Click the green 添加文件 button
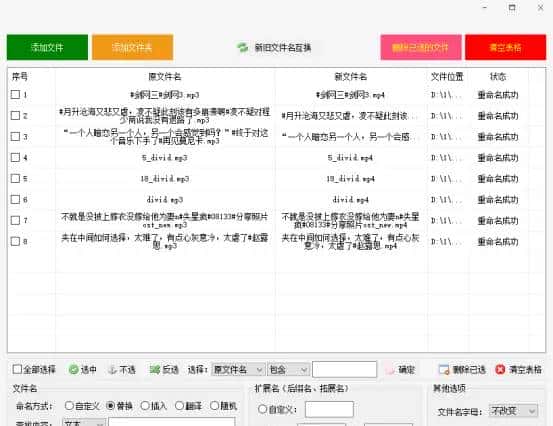This screenshot has height=426, width=553. point(47,47)
